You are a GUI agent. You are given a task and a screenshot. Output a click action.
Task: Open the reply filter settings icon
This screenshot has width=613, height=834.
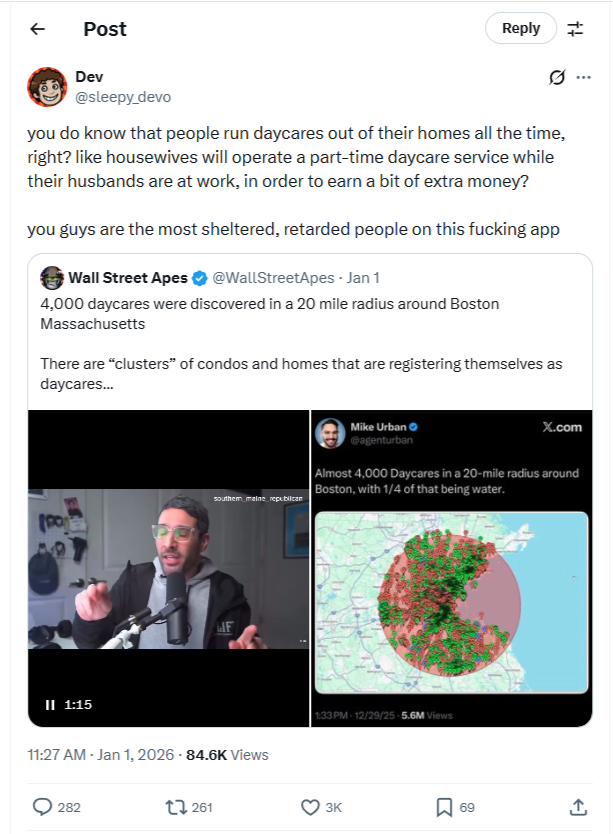pyautogui.click(x=575, y=29)
